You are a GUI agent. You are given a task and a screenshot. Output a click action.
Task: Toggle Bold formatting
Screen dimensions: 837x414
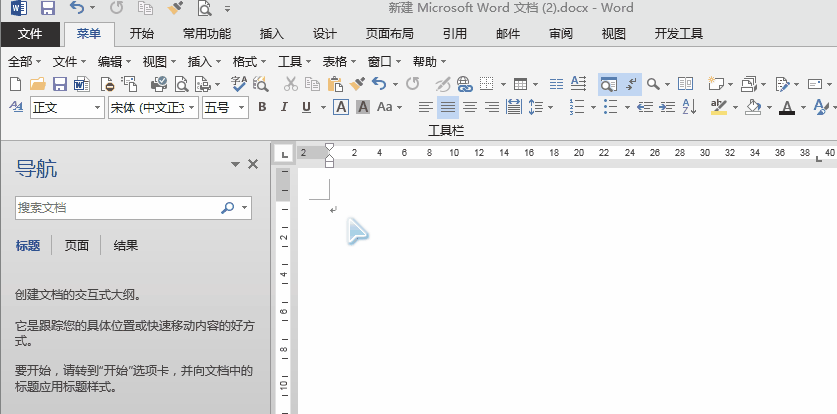point(262,107)
